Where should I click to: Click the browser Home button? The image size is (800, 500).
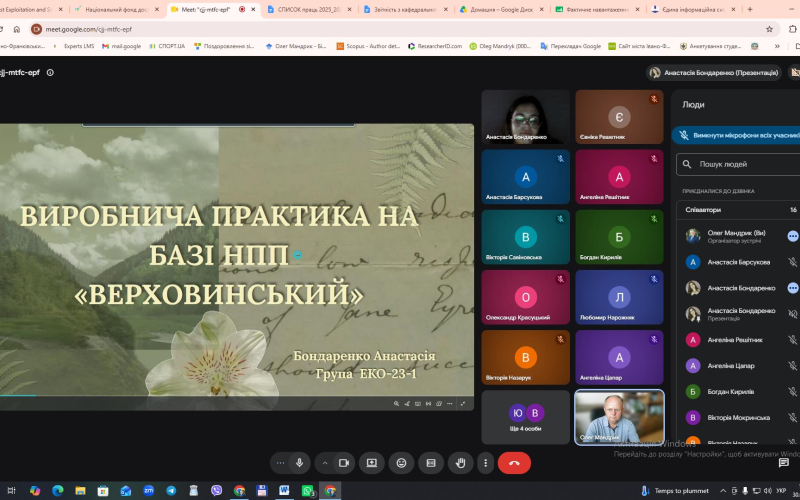tap(17, 29)
